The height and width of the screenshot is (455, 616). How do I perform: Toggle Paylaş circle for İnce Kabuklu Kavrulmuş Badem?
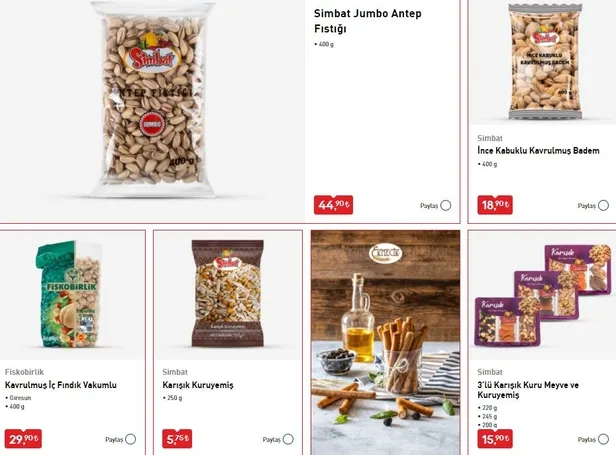point(603,205)
